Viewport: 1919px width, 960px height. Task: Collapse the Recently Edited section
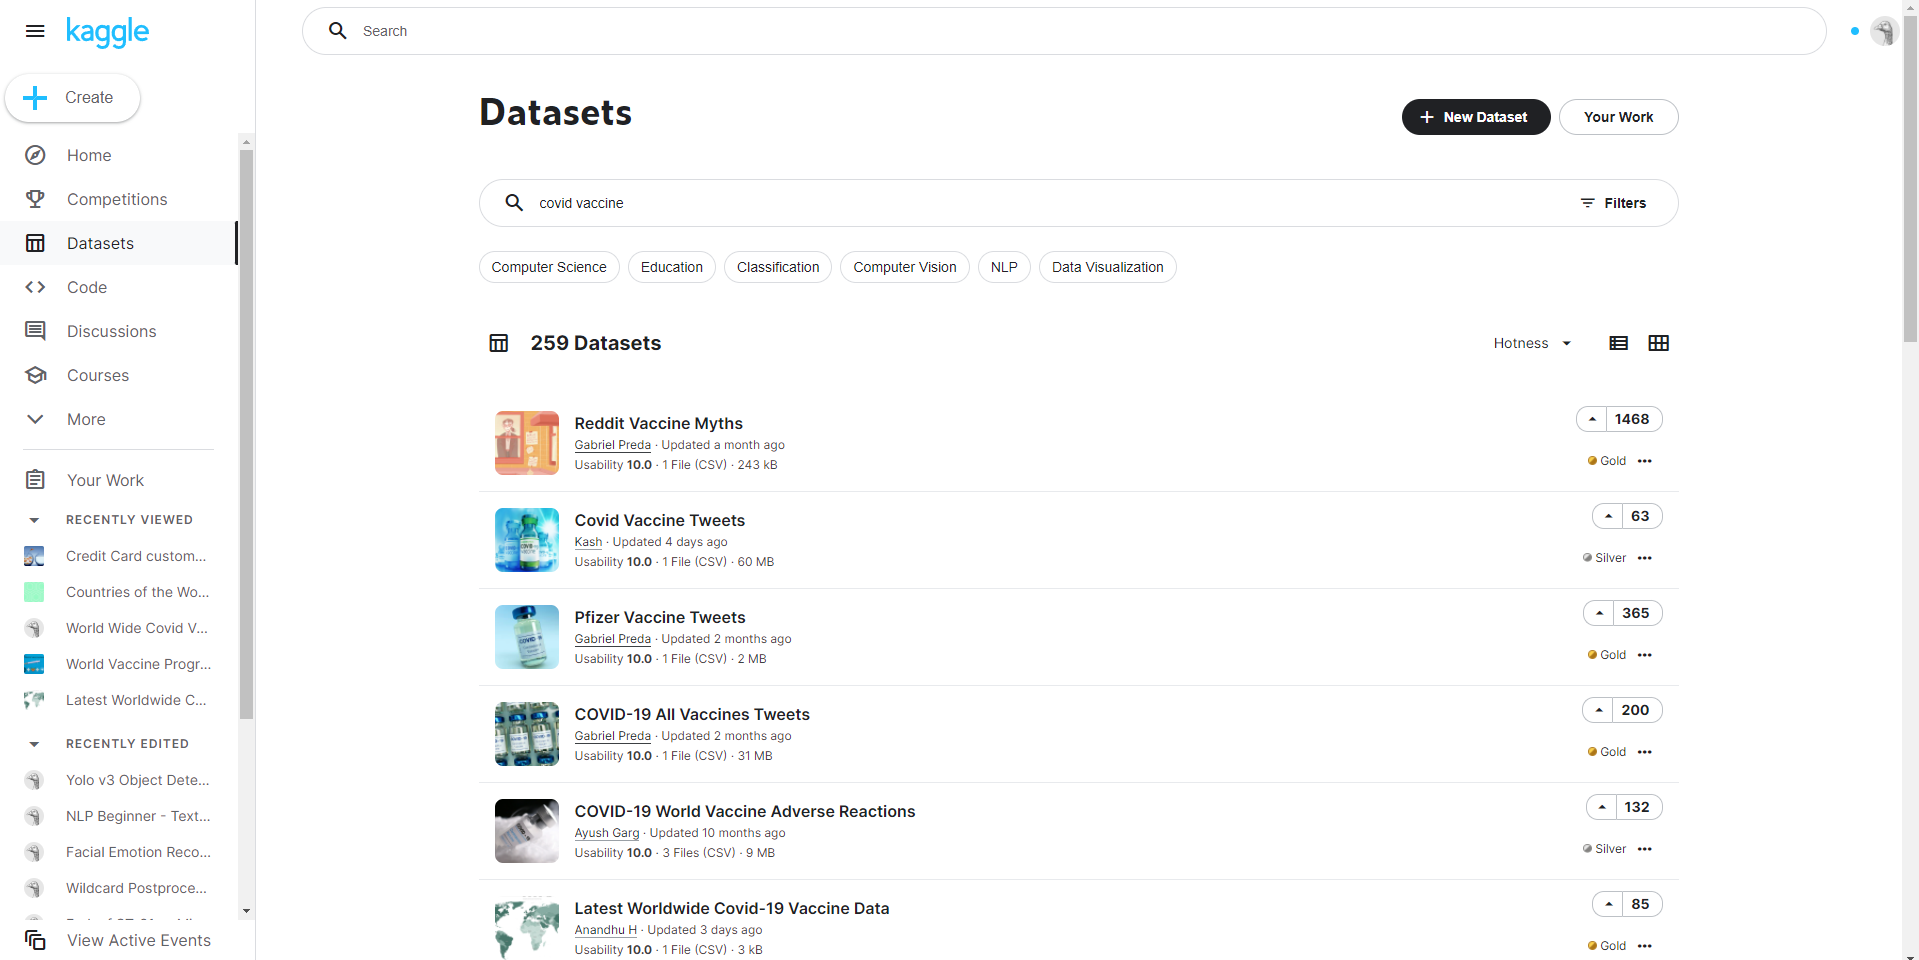34,744
